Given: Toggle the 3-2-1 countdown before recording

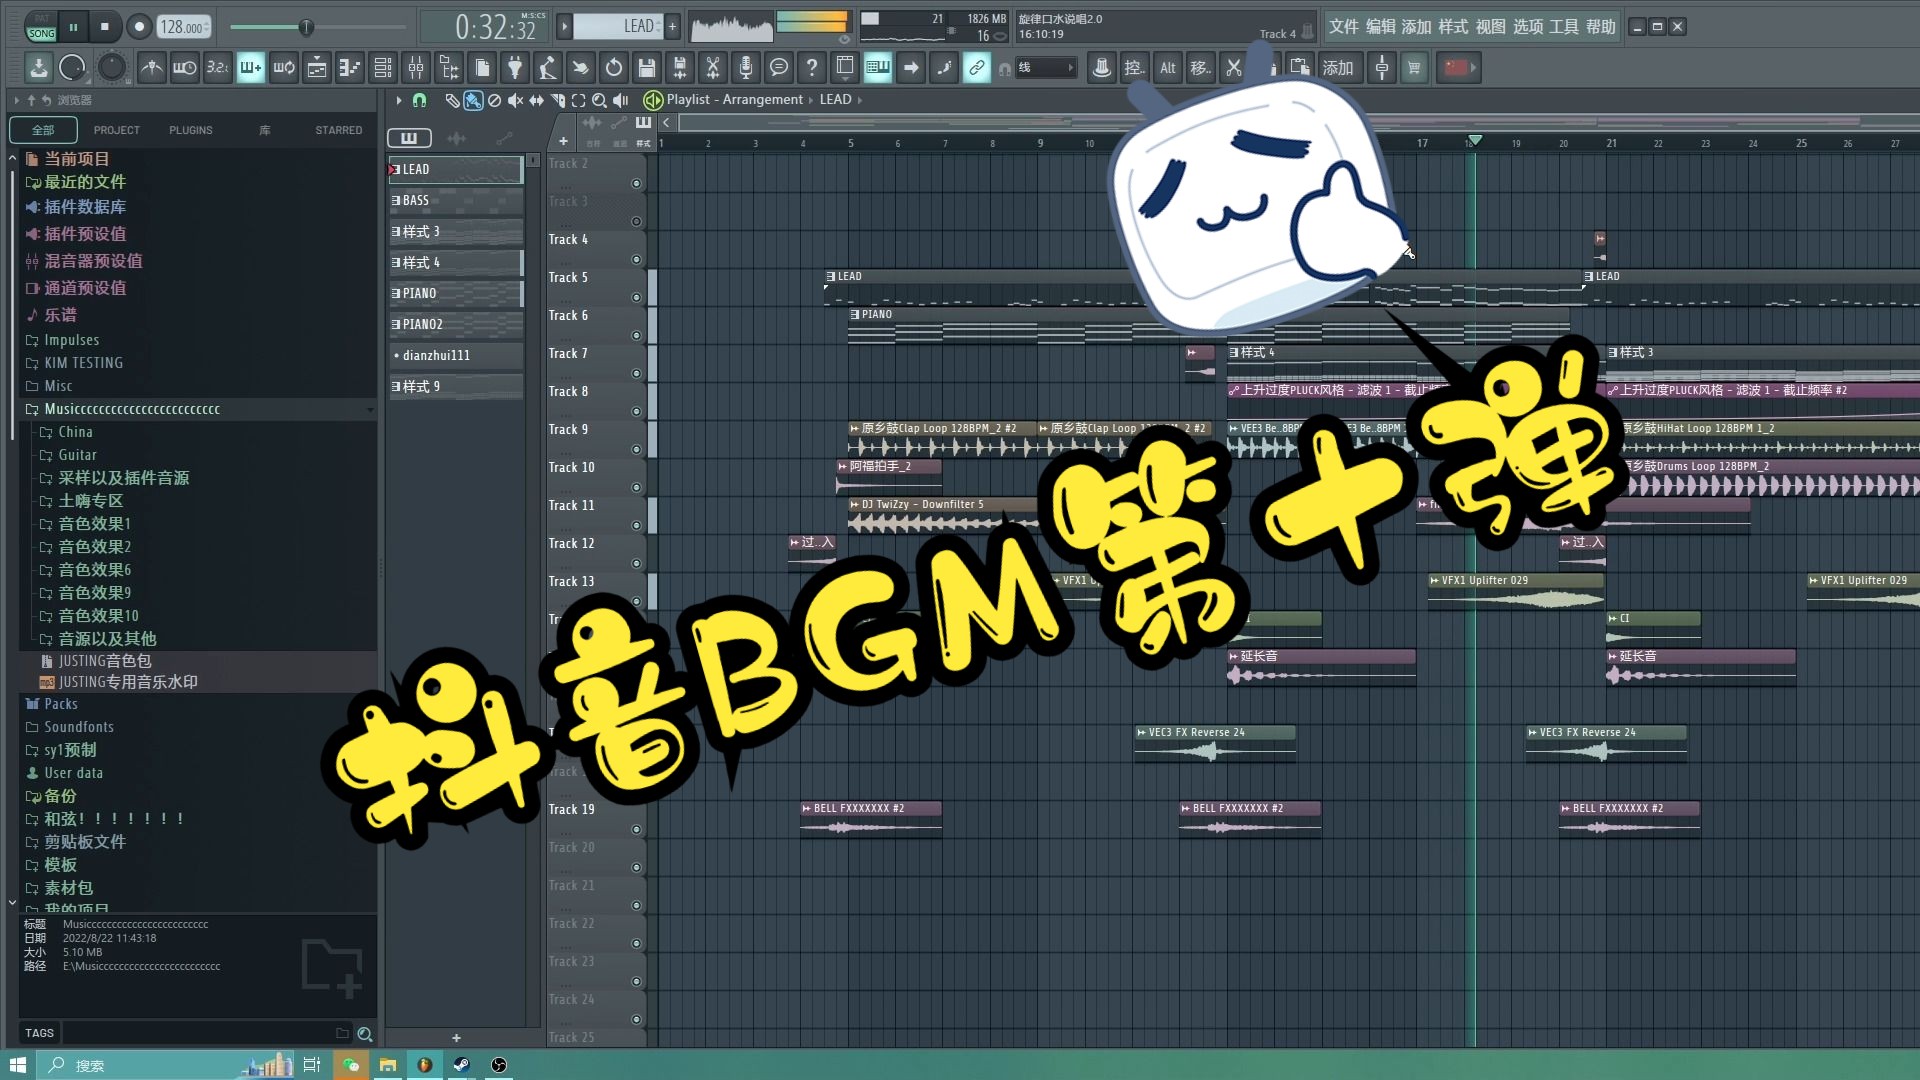Looking at the screenshot, I should click(x=218, y=68).
